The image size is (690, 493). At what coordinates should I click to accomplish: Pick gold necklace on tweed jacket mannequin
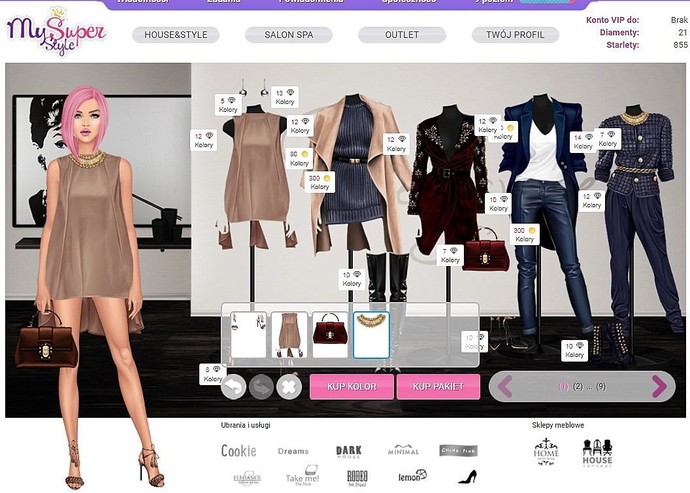click(634, 118)
